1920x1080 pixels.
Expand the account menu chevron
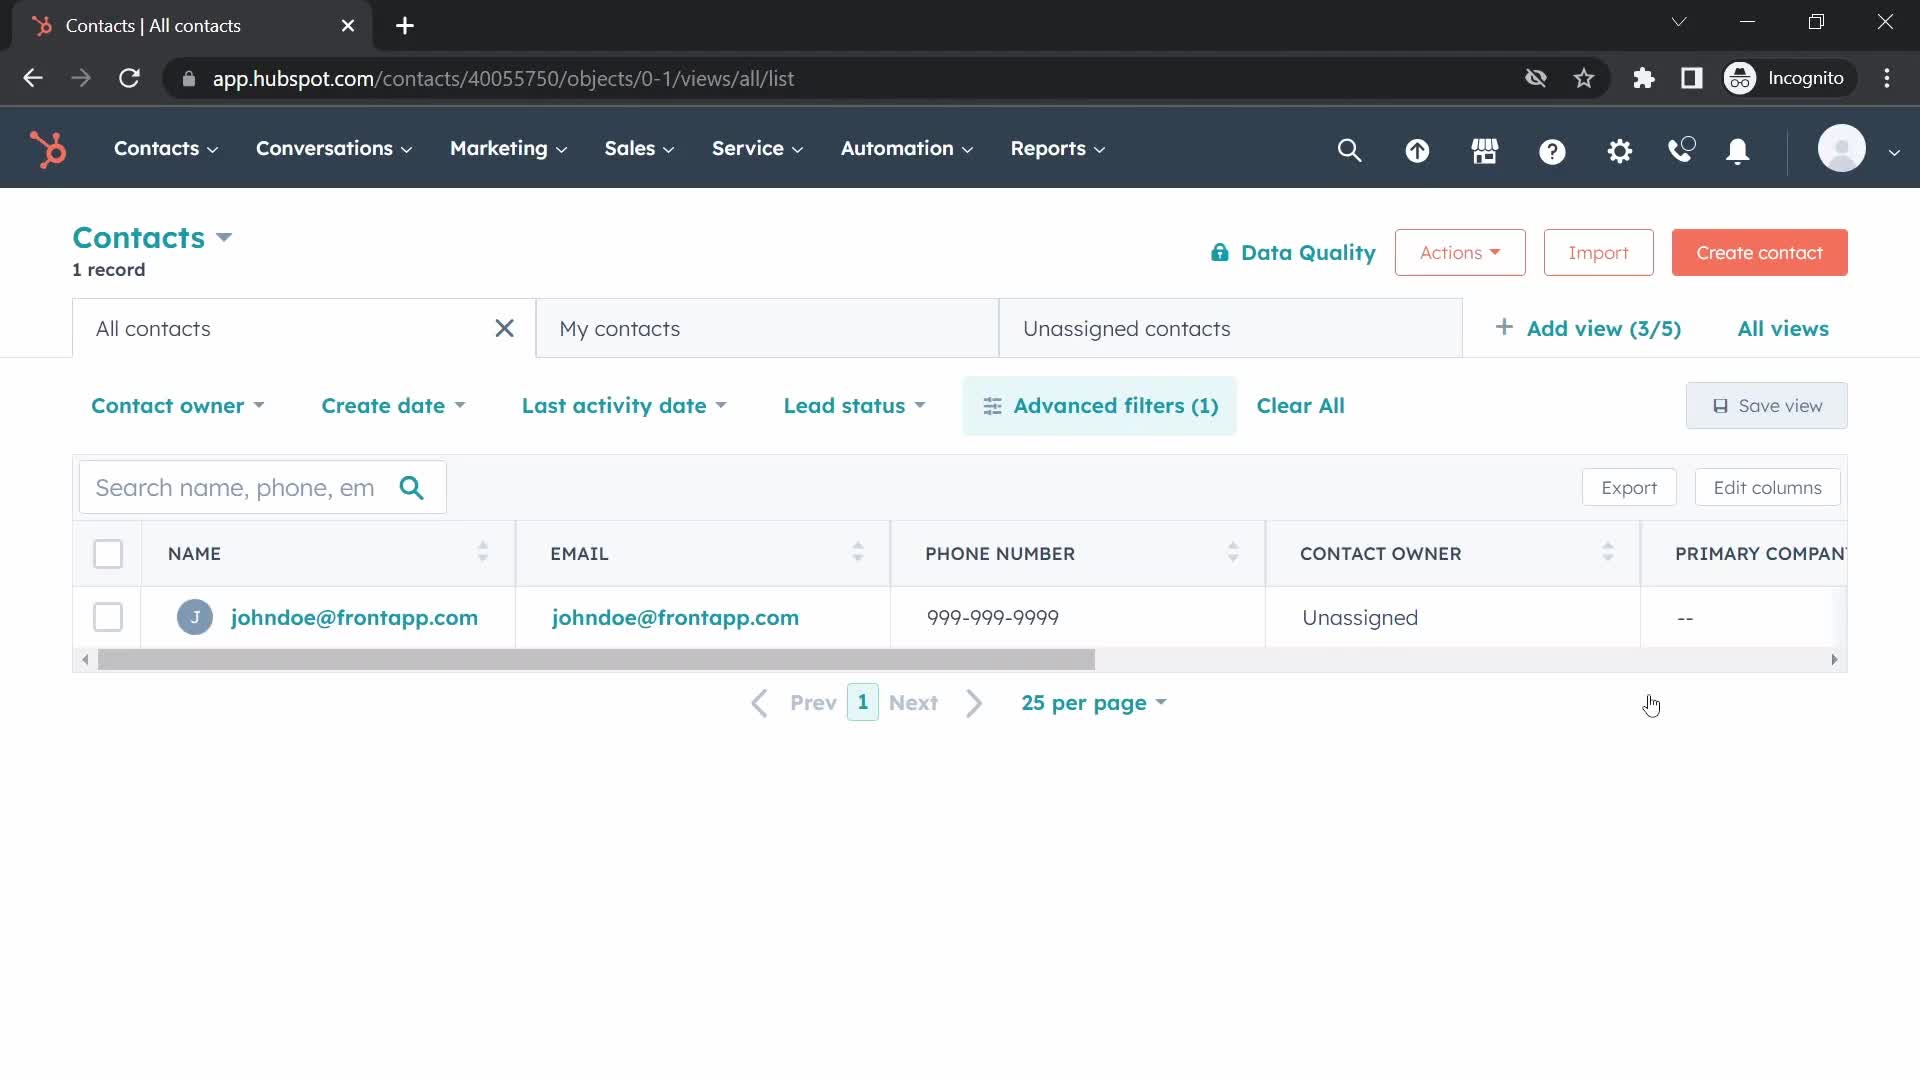pos(1894,152)
